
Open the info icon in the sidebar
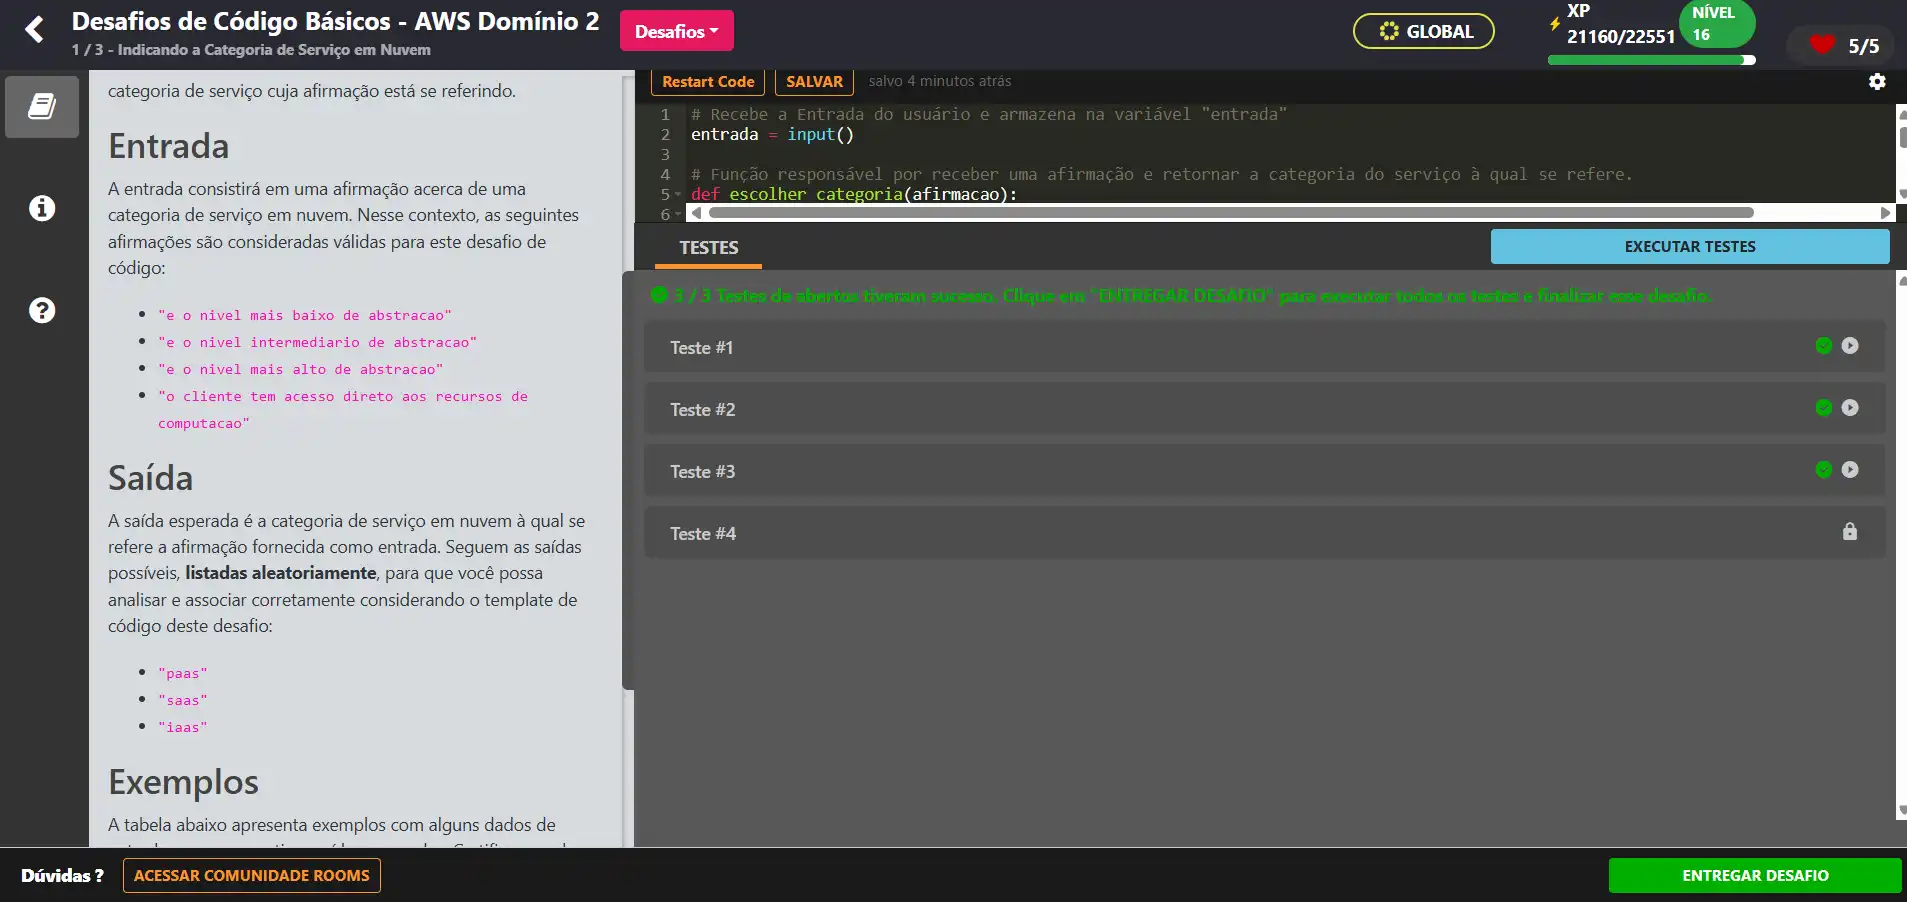coord(42,208)
